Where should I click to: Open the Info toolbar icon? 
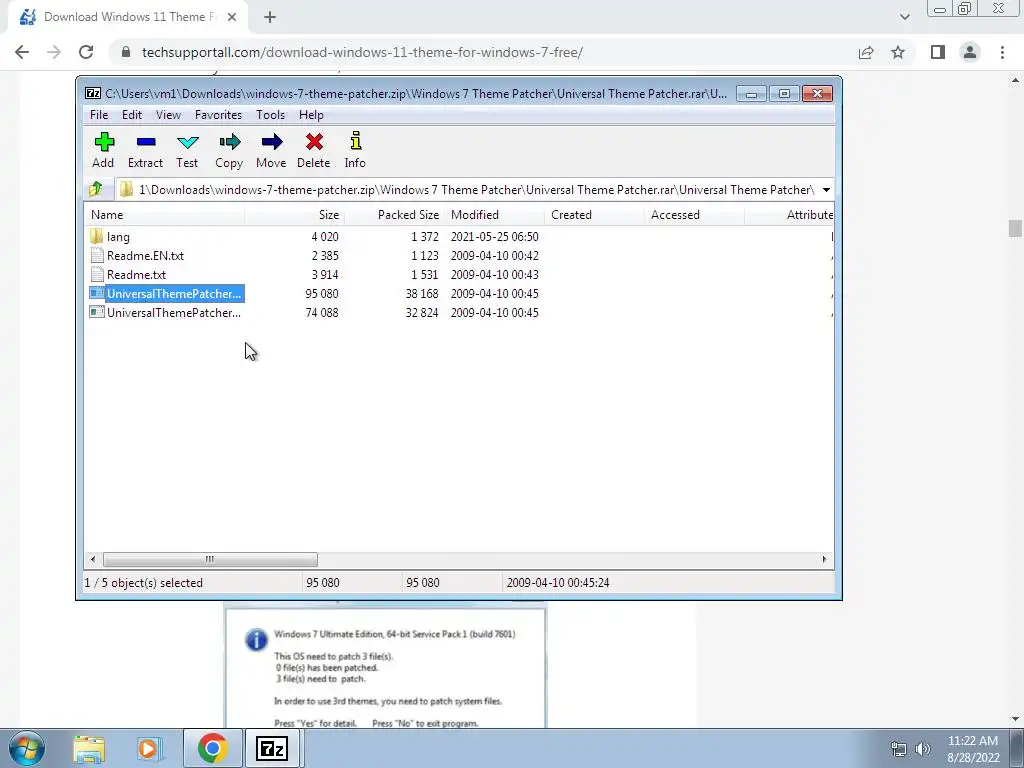click(x=355, y=141)
